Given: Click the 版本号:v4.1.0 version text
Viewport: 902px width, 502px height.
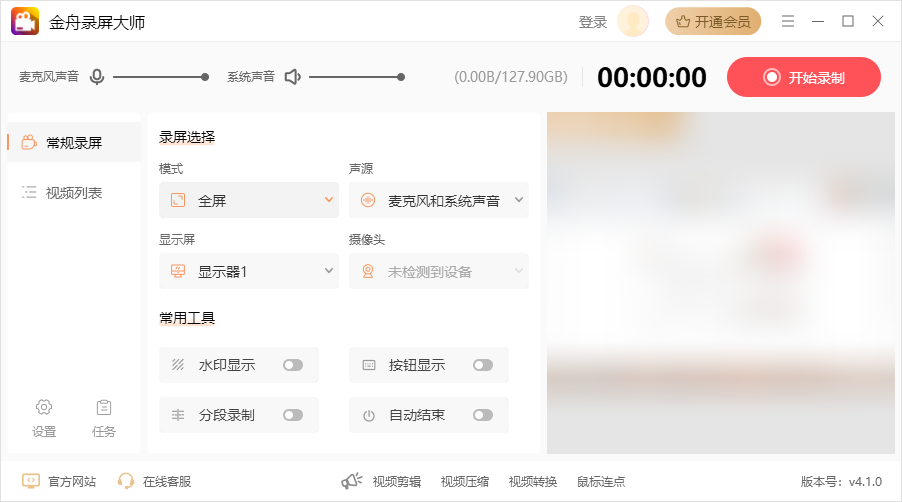Looking at the screenshot, I should (x=841, y=481).
